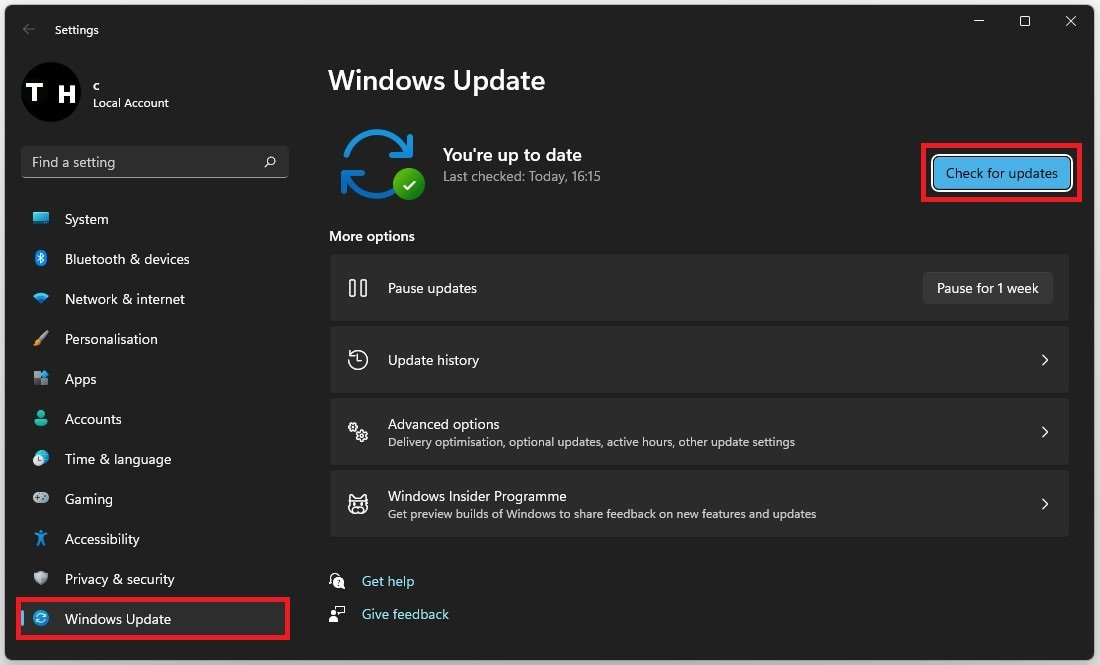Click the Apps icon in sidebar
The height and width of the screenshot is (665, 1100).
click(41, 378)
